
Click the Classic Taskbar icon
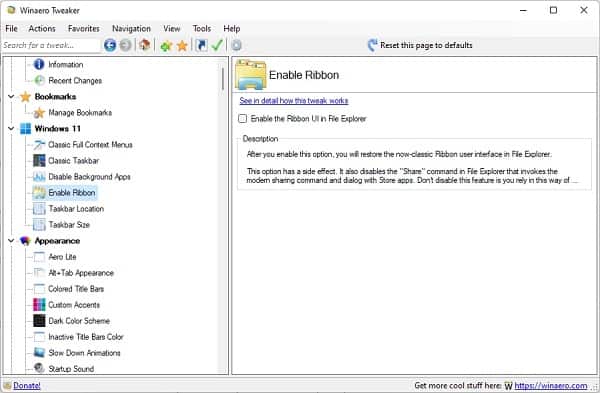coord(39,161)
